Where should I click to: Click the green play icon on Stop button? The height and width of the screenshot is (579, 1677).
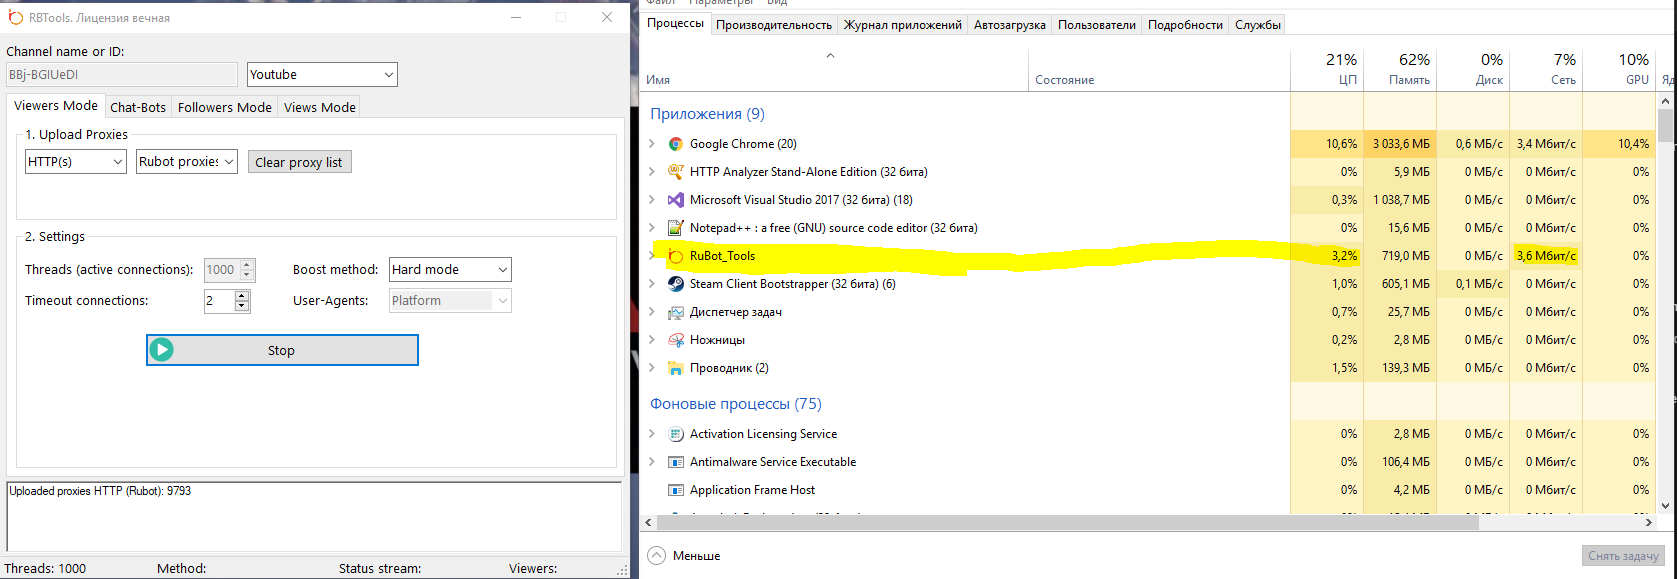point(162,350)
